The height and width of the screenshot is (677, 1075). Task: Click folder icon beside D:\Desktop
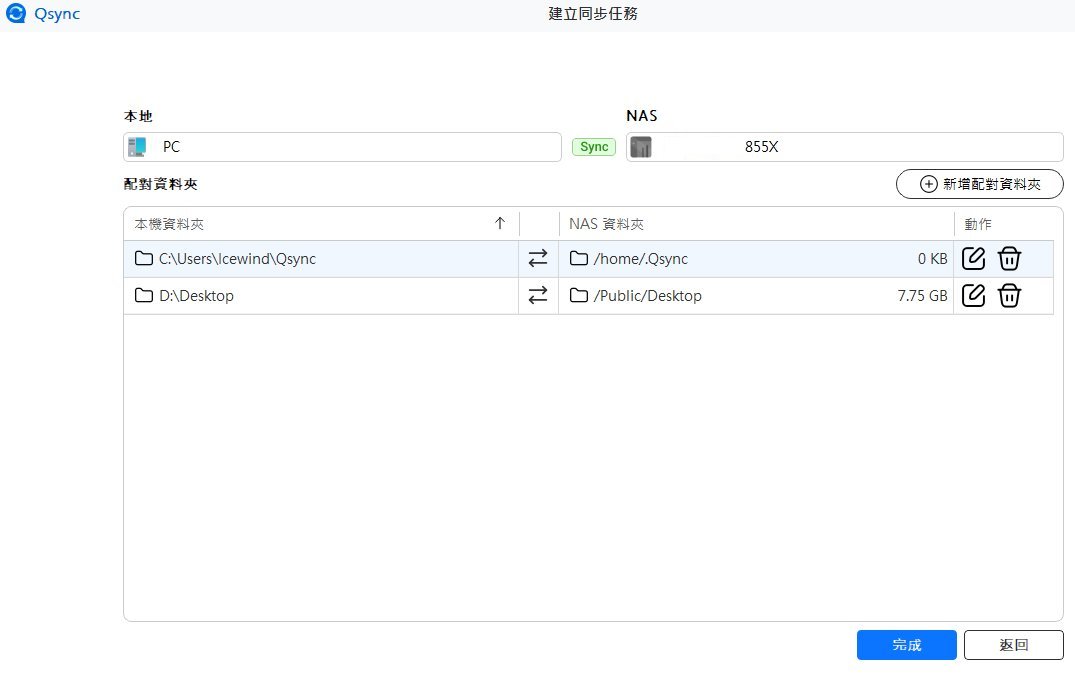pyautogui.click(x=144, y=295)
